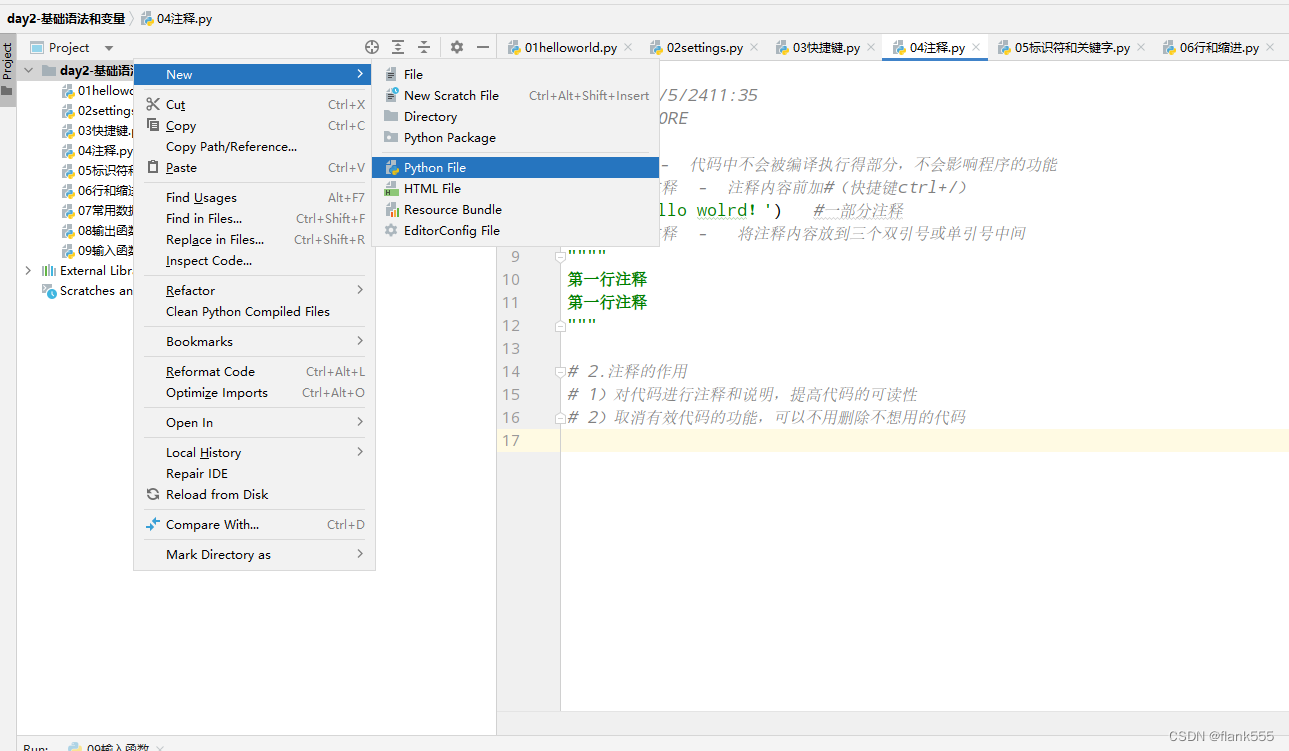This screenshot has width=1289, height=751.
Task: Select Replace in Files option
Action: 254,239
